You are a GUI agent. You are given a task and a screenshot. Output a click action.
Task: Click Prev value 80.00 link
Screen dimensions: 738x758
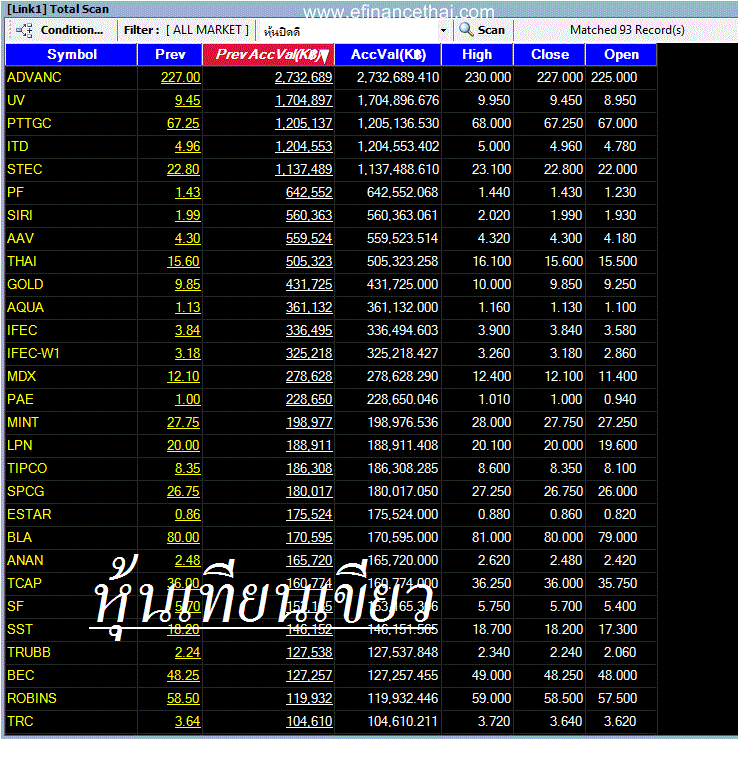[x=183, y=538]
